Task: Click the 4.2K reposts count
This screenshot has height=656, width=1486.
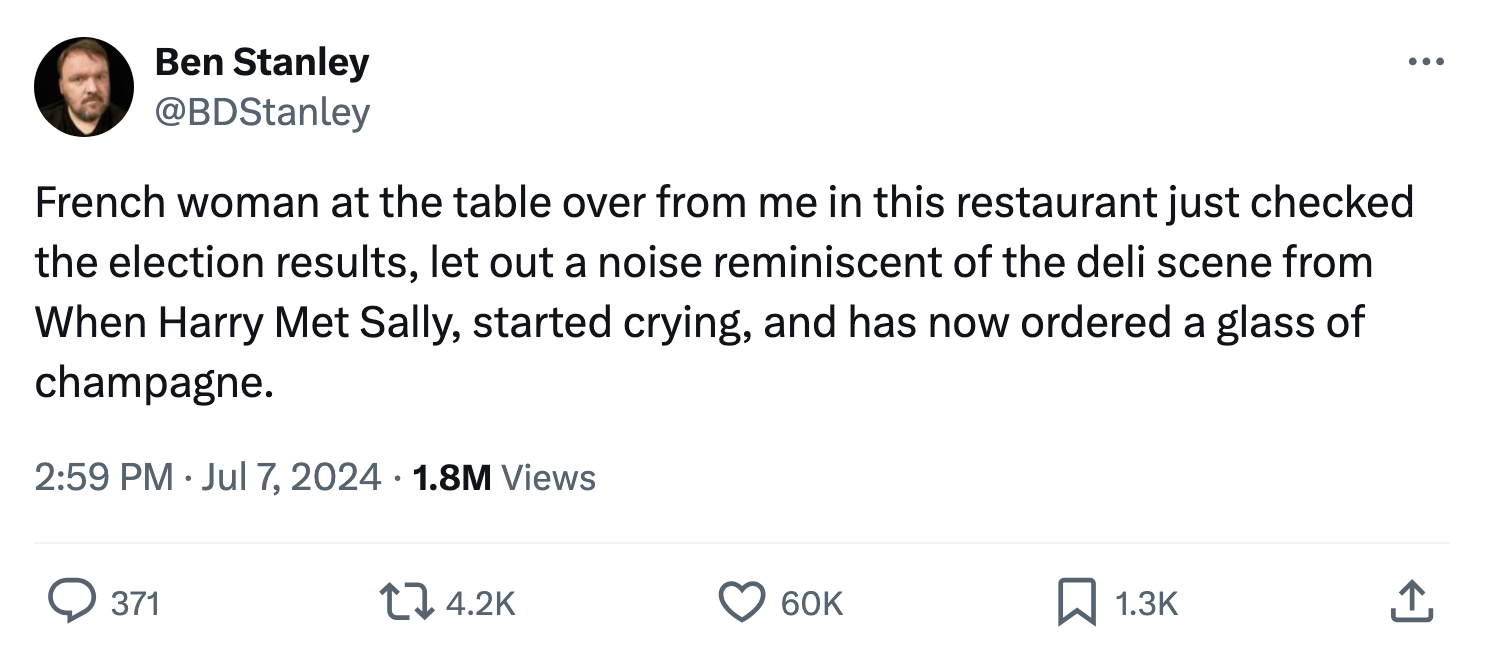Action: click(480, 603)
